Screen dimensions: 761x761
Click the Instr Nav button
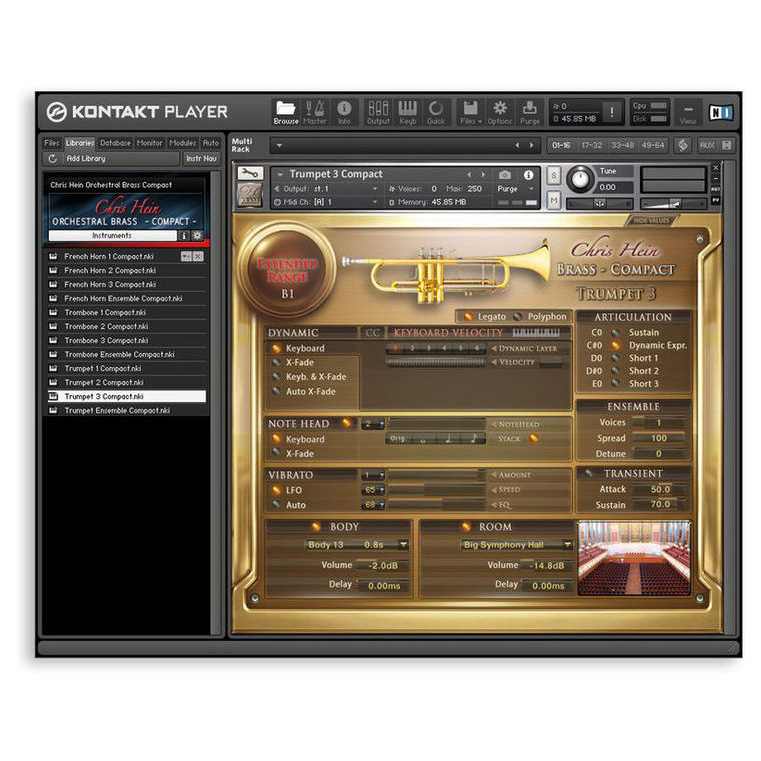(x=201, y=159)
